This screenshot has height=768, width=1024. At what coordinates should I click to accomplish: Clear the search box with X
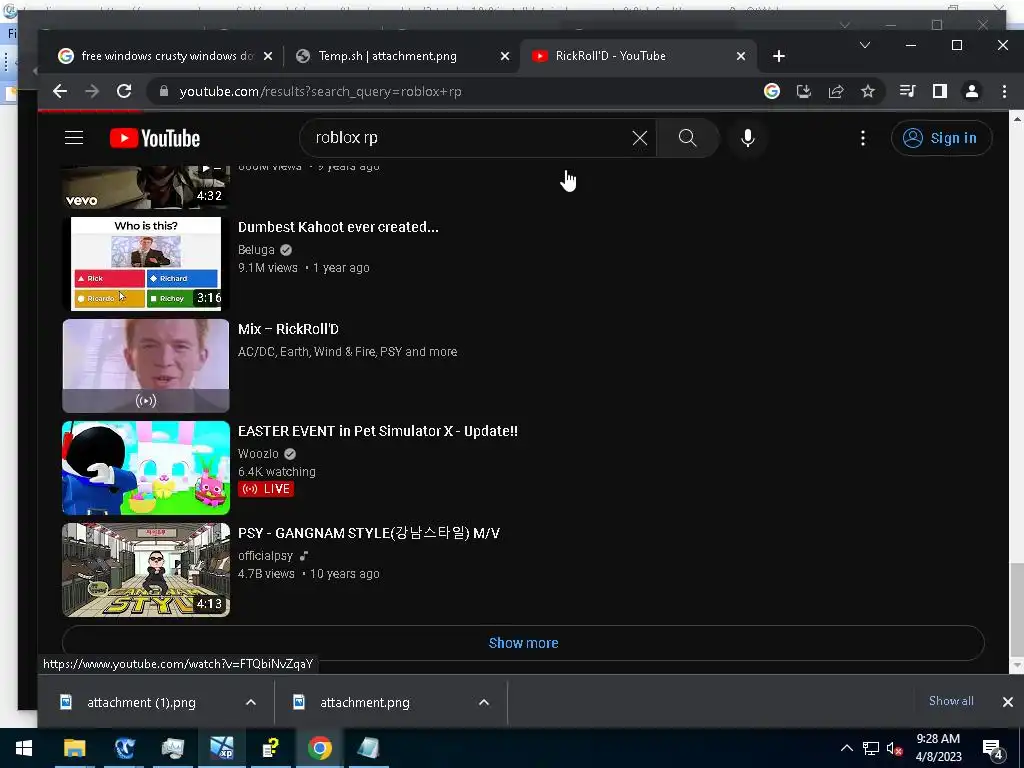point(639,138)
